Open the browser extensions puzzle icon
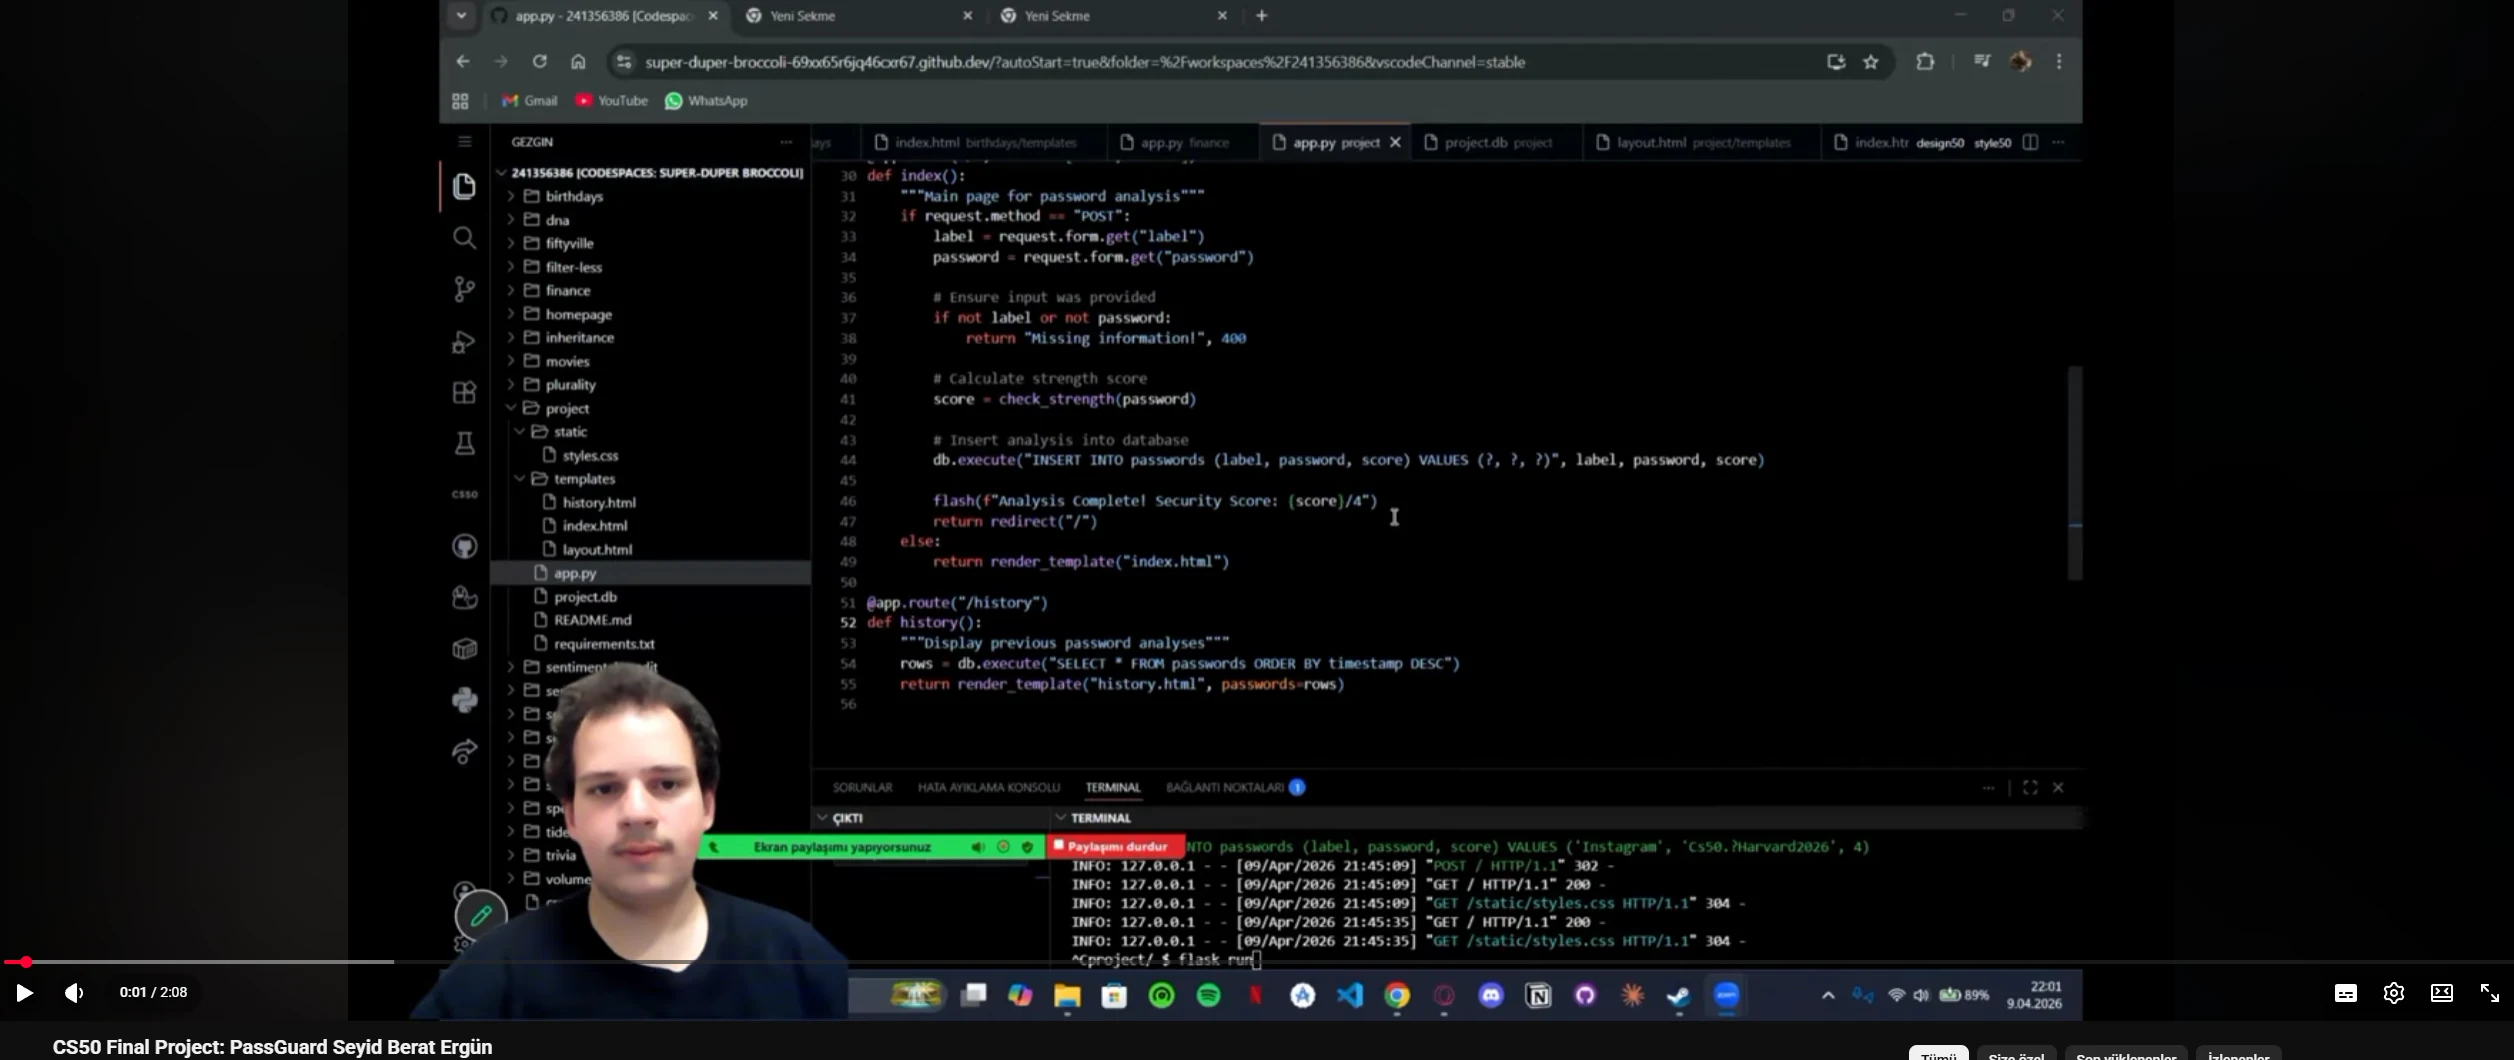The image size is (2514, 1060). coord(1924,61)
